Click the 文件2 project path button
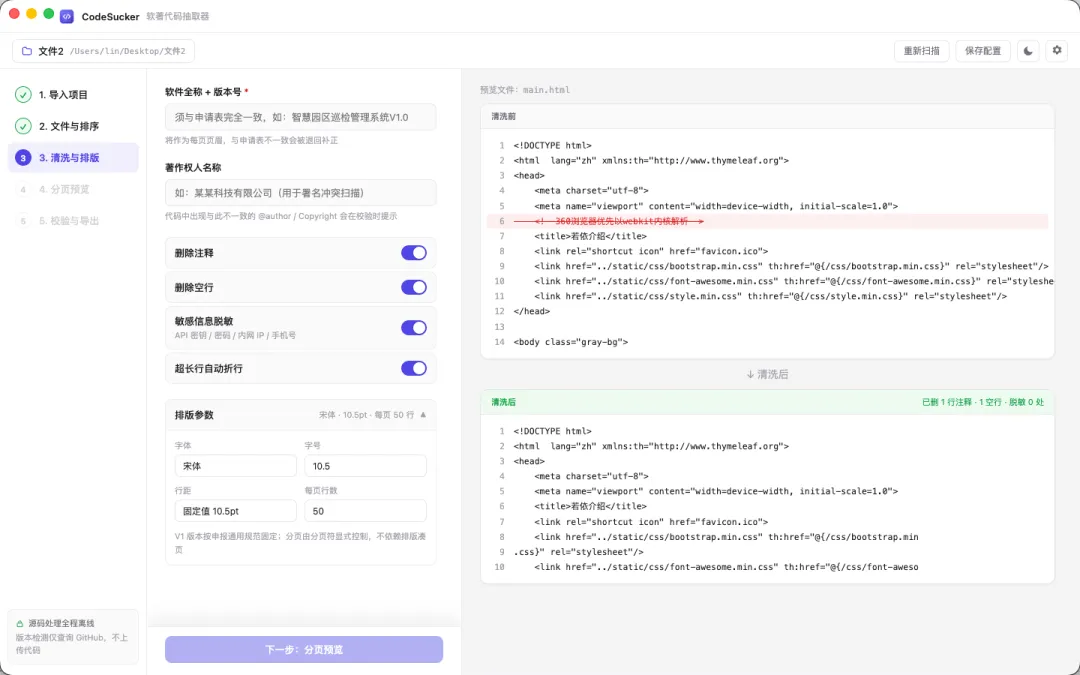This screenshot has width=1080, height=675. coord(103,51)
